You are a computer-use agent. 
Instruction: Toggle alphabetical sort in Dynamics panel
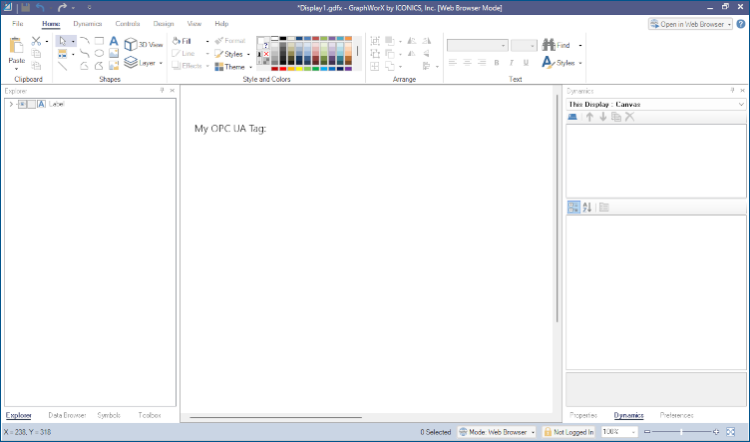tap(587, 207)
